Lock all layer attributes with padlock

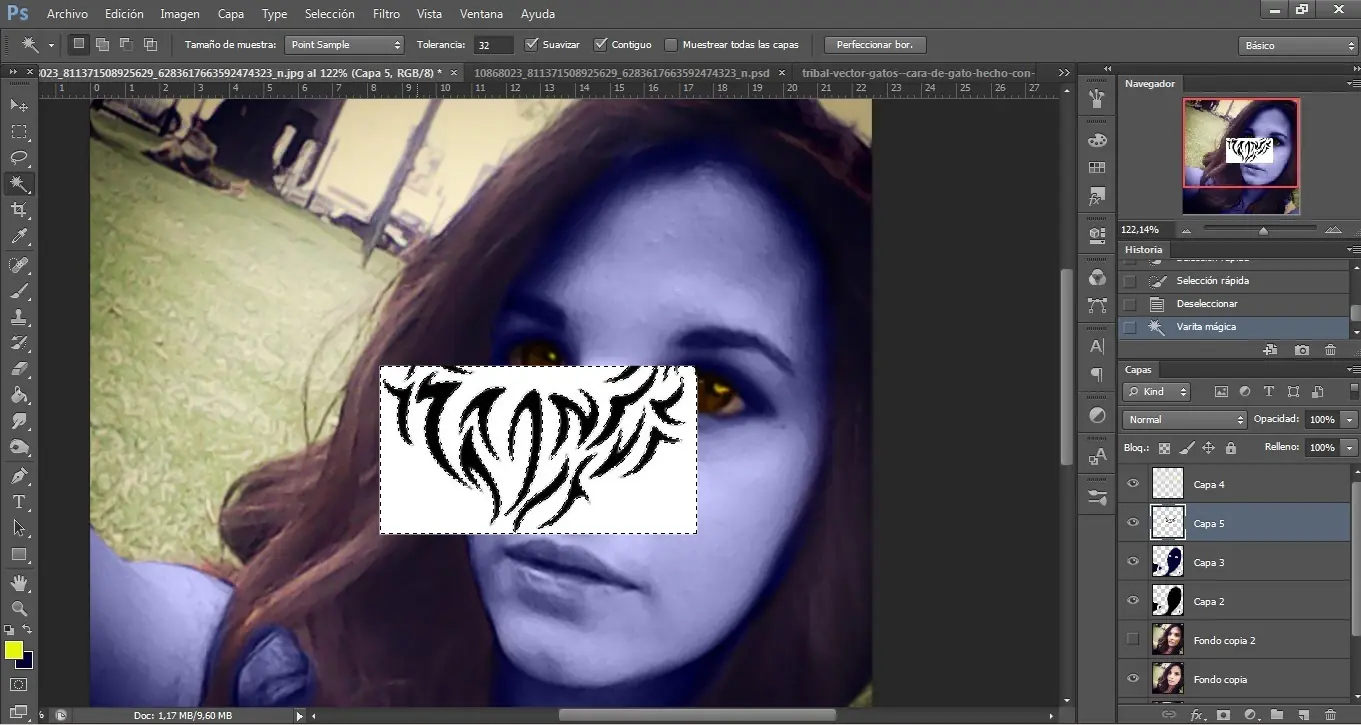click(x=1231, y=448)
